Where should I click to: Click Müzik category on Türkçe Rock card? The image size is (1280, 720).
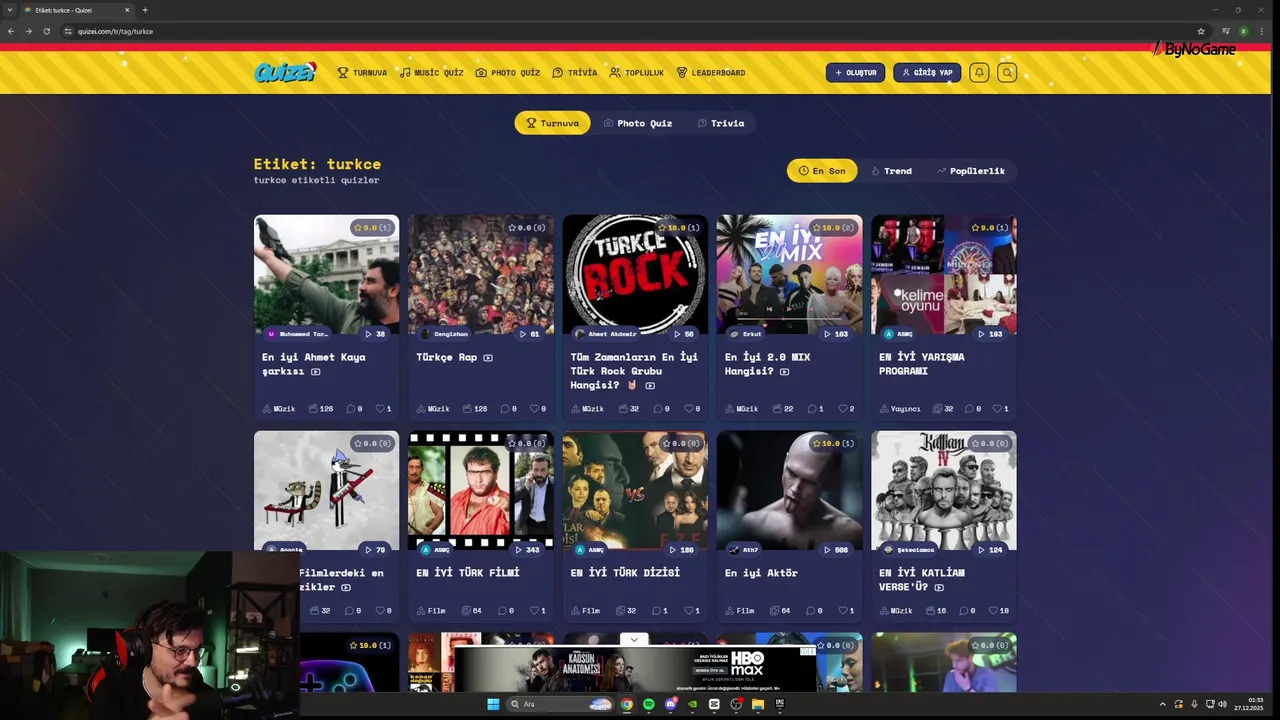tap(587, 409)
